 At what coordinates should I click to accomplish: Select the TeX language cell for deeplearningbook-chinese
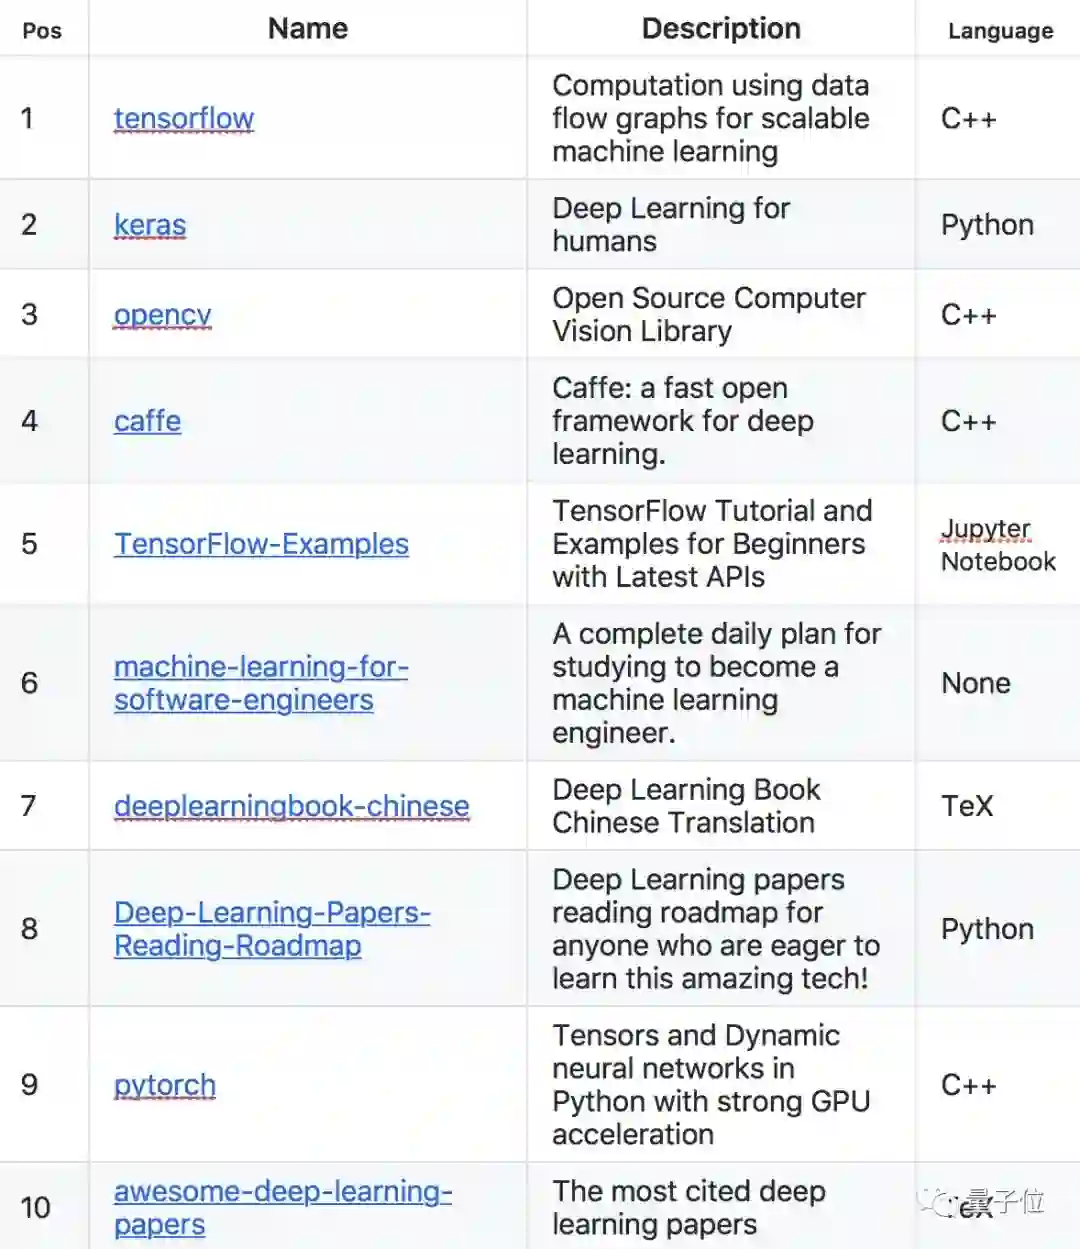pos(967,806)
